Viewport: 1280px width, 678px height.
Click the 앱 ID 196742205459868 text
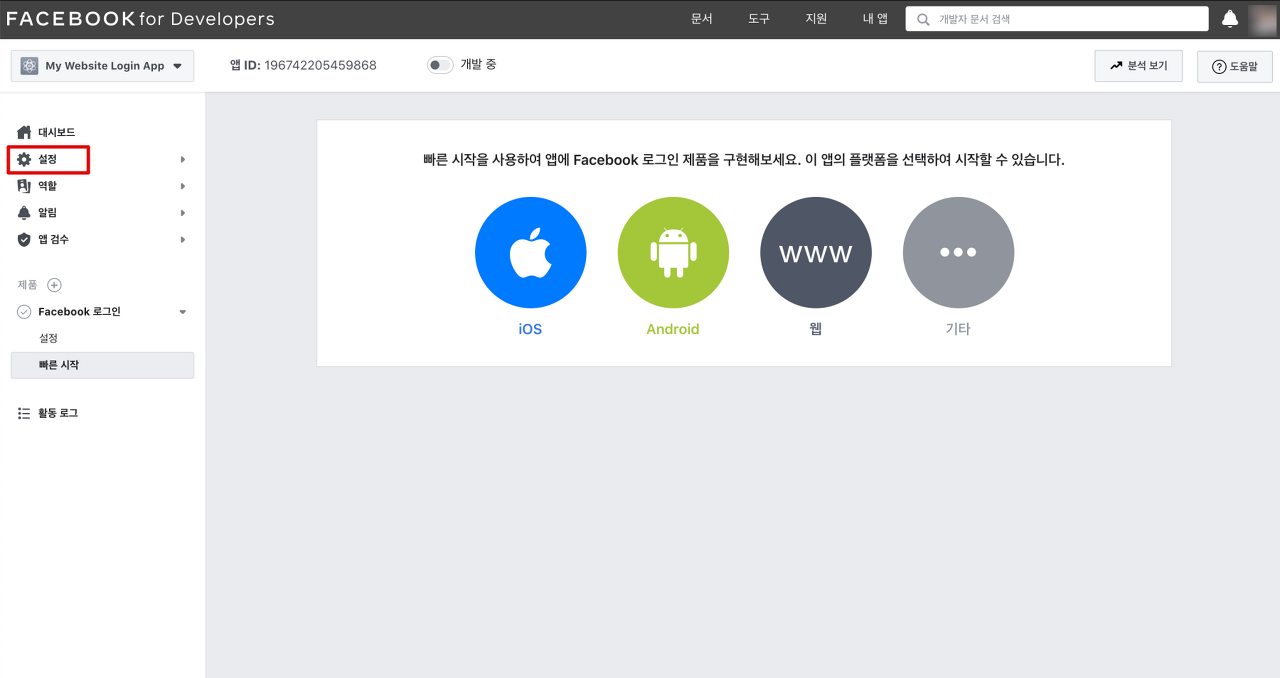point(303,65)
